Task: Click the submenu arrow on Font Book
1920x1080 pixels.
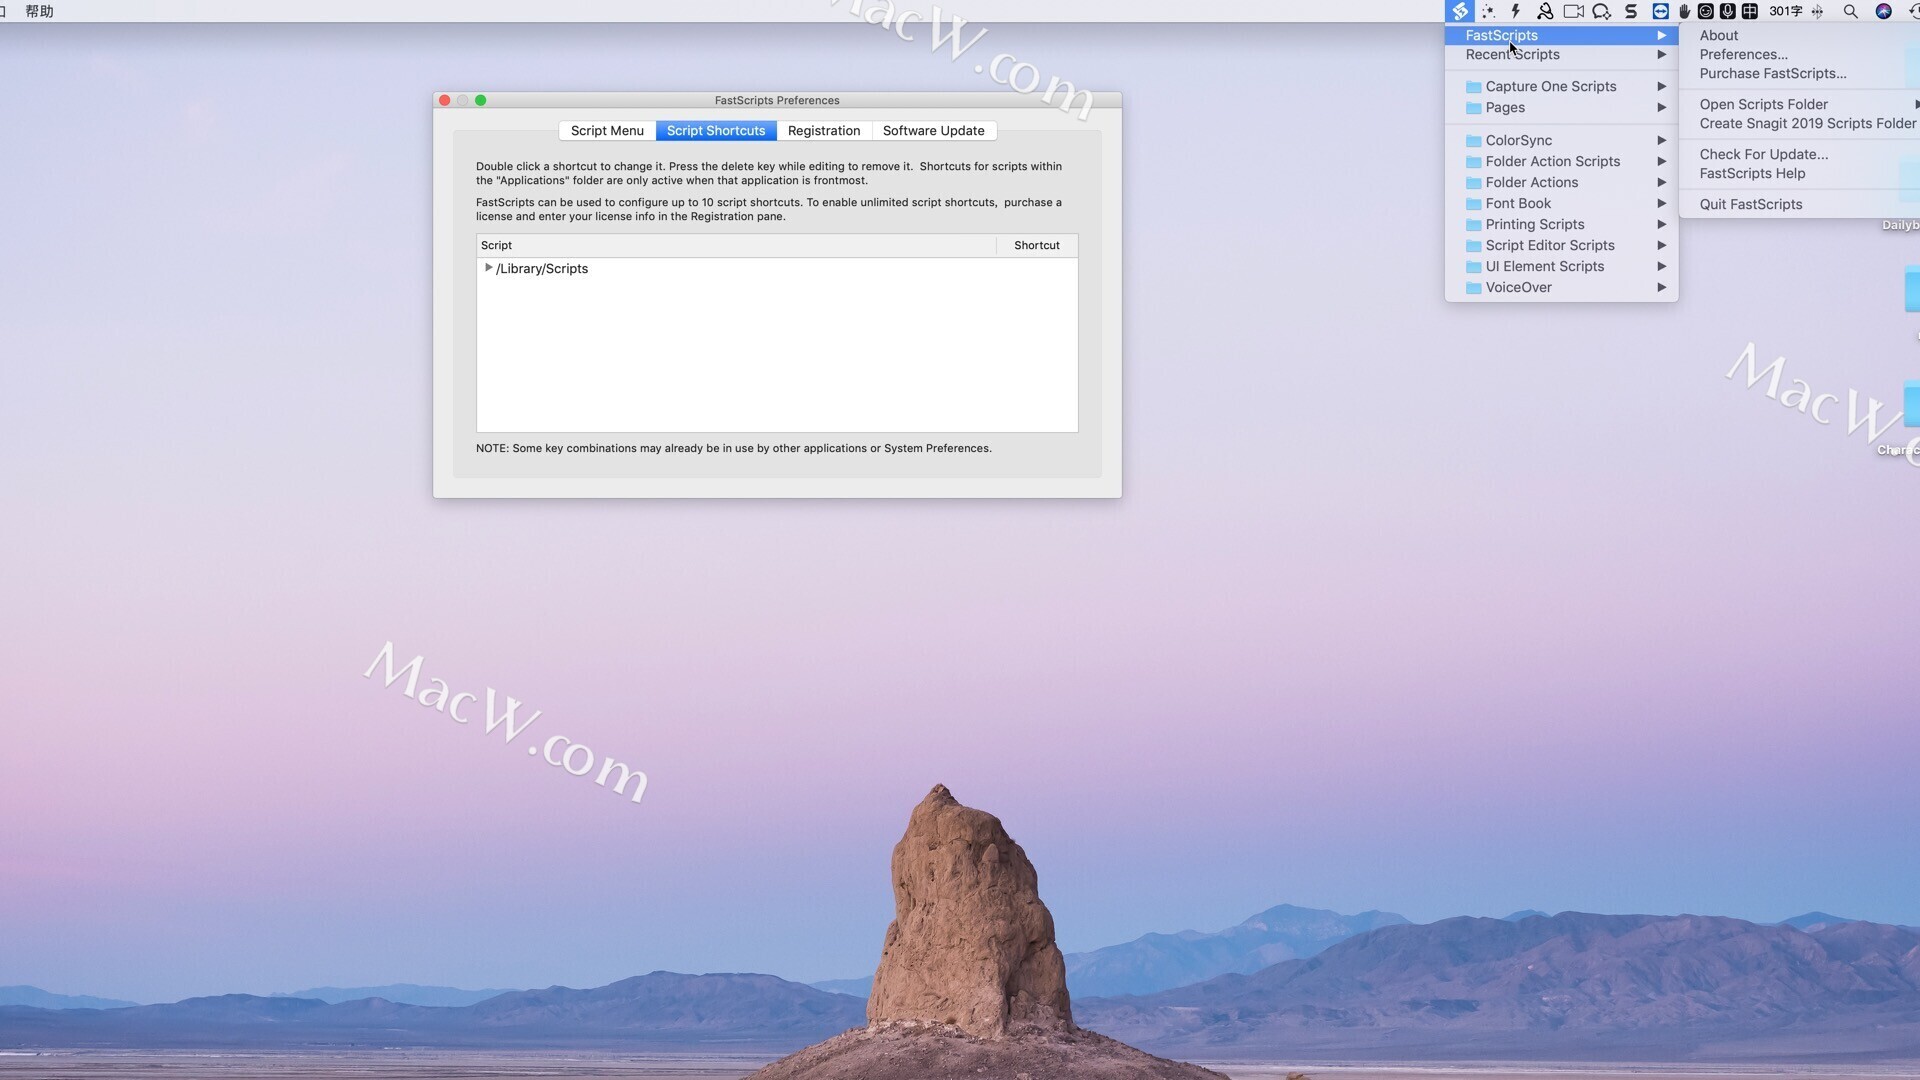Action: pos(1661,203)
